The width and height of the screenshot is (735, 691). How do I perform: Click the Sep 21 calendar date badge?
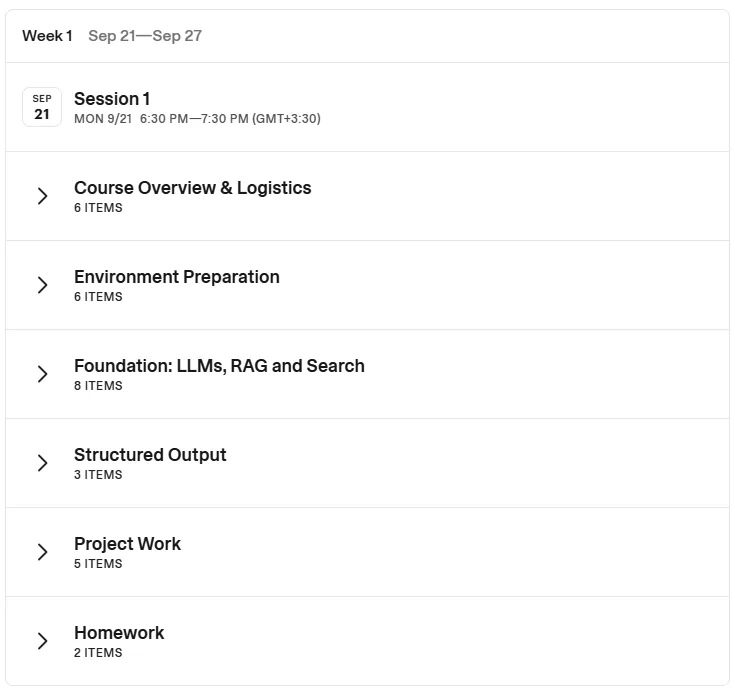pos(42,107)
